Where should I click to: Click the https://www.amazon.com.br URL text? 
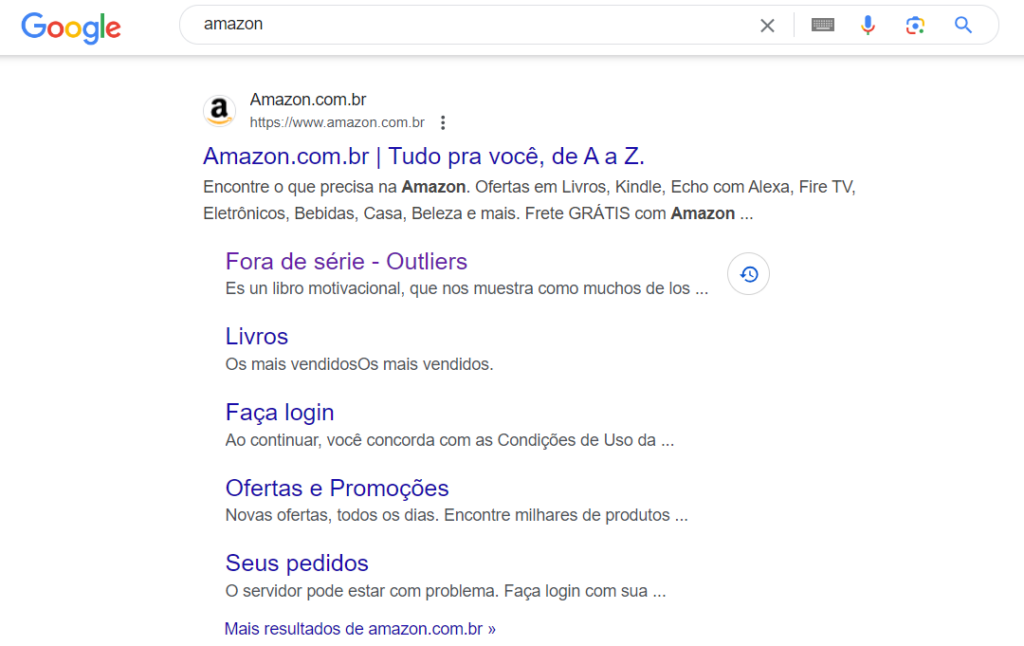(x=337, y=123)
